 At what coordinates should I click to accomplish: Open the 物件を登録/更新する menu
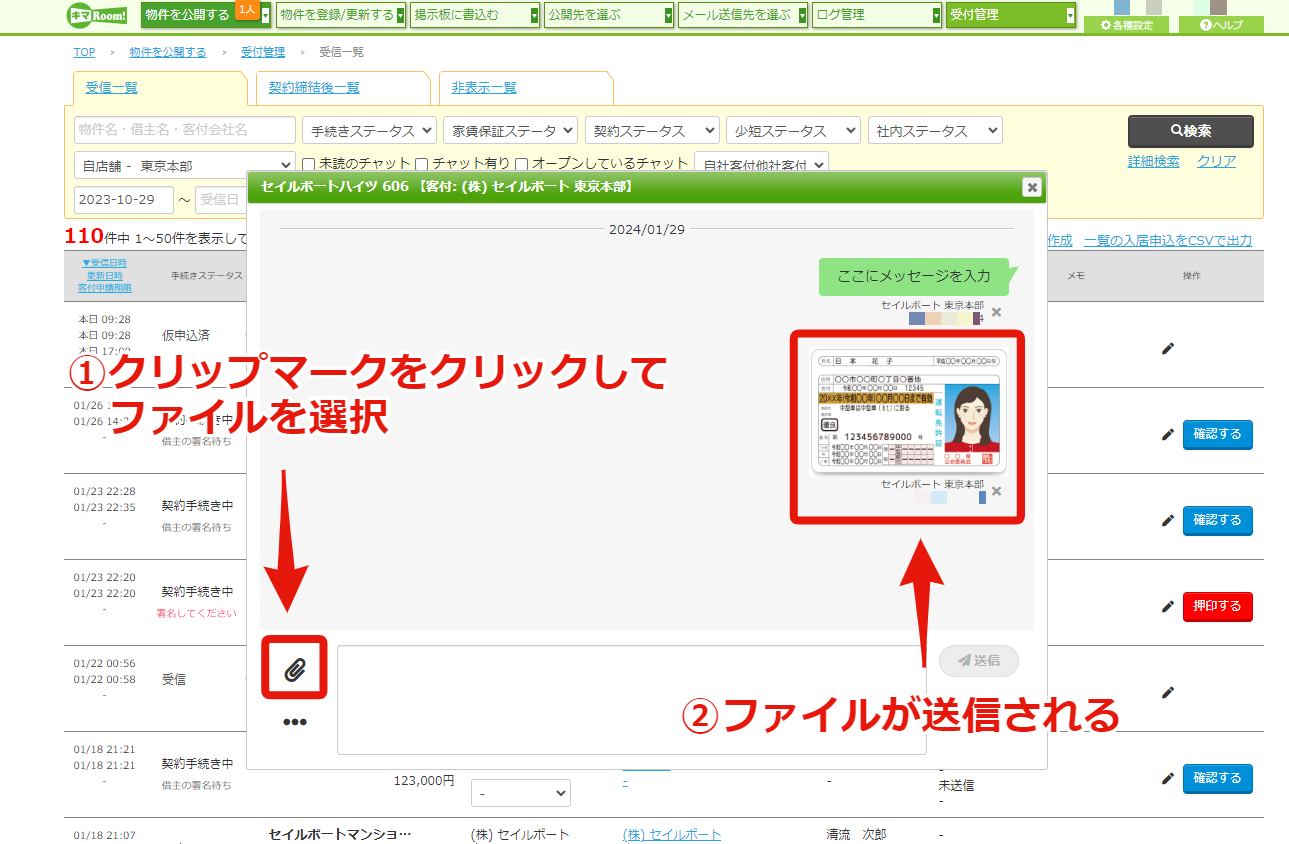pos(341,15)
